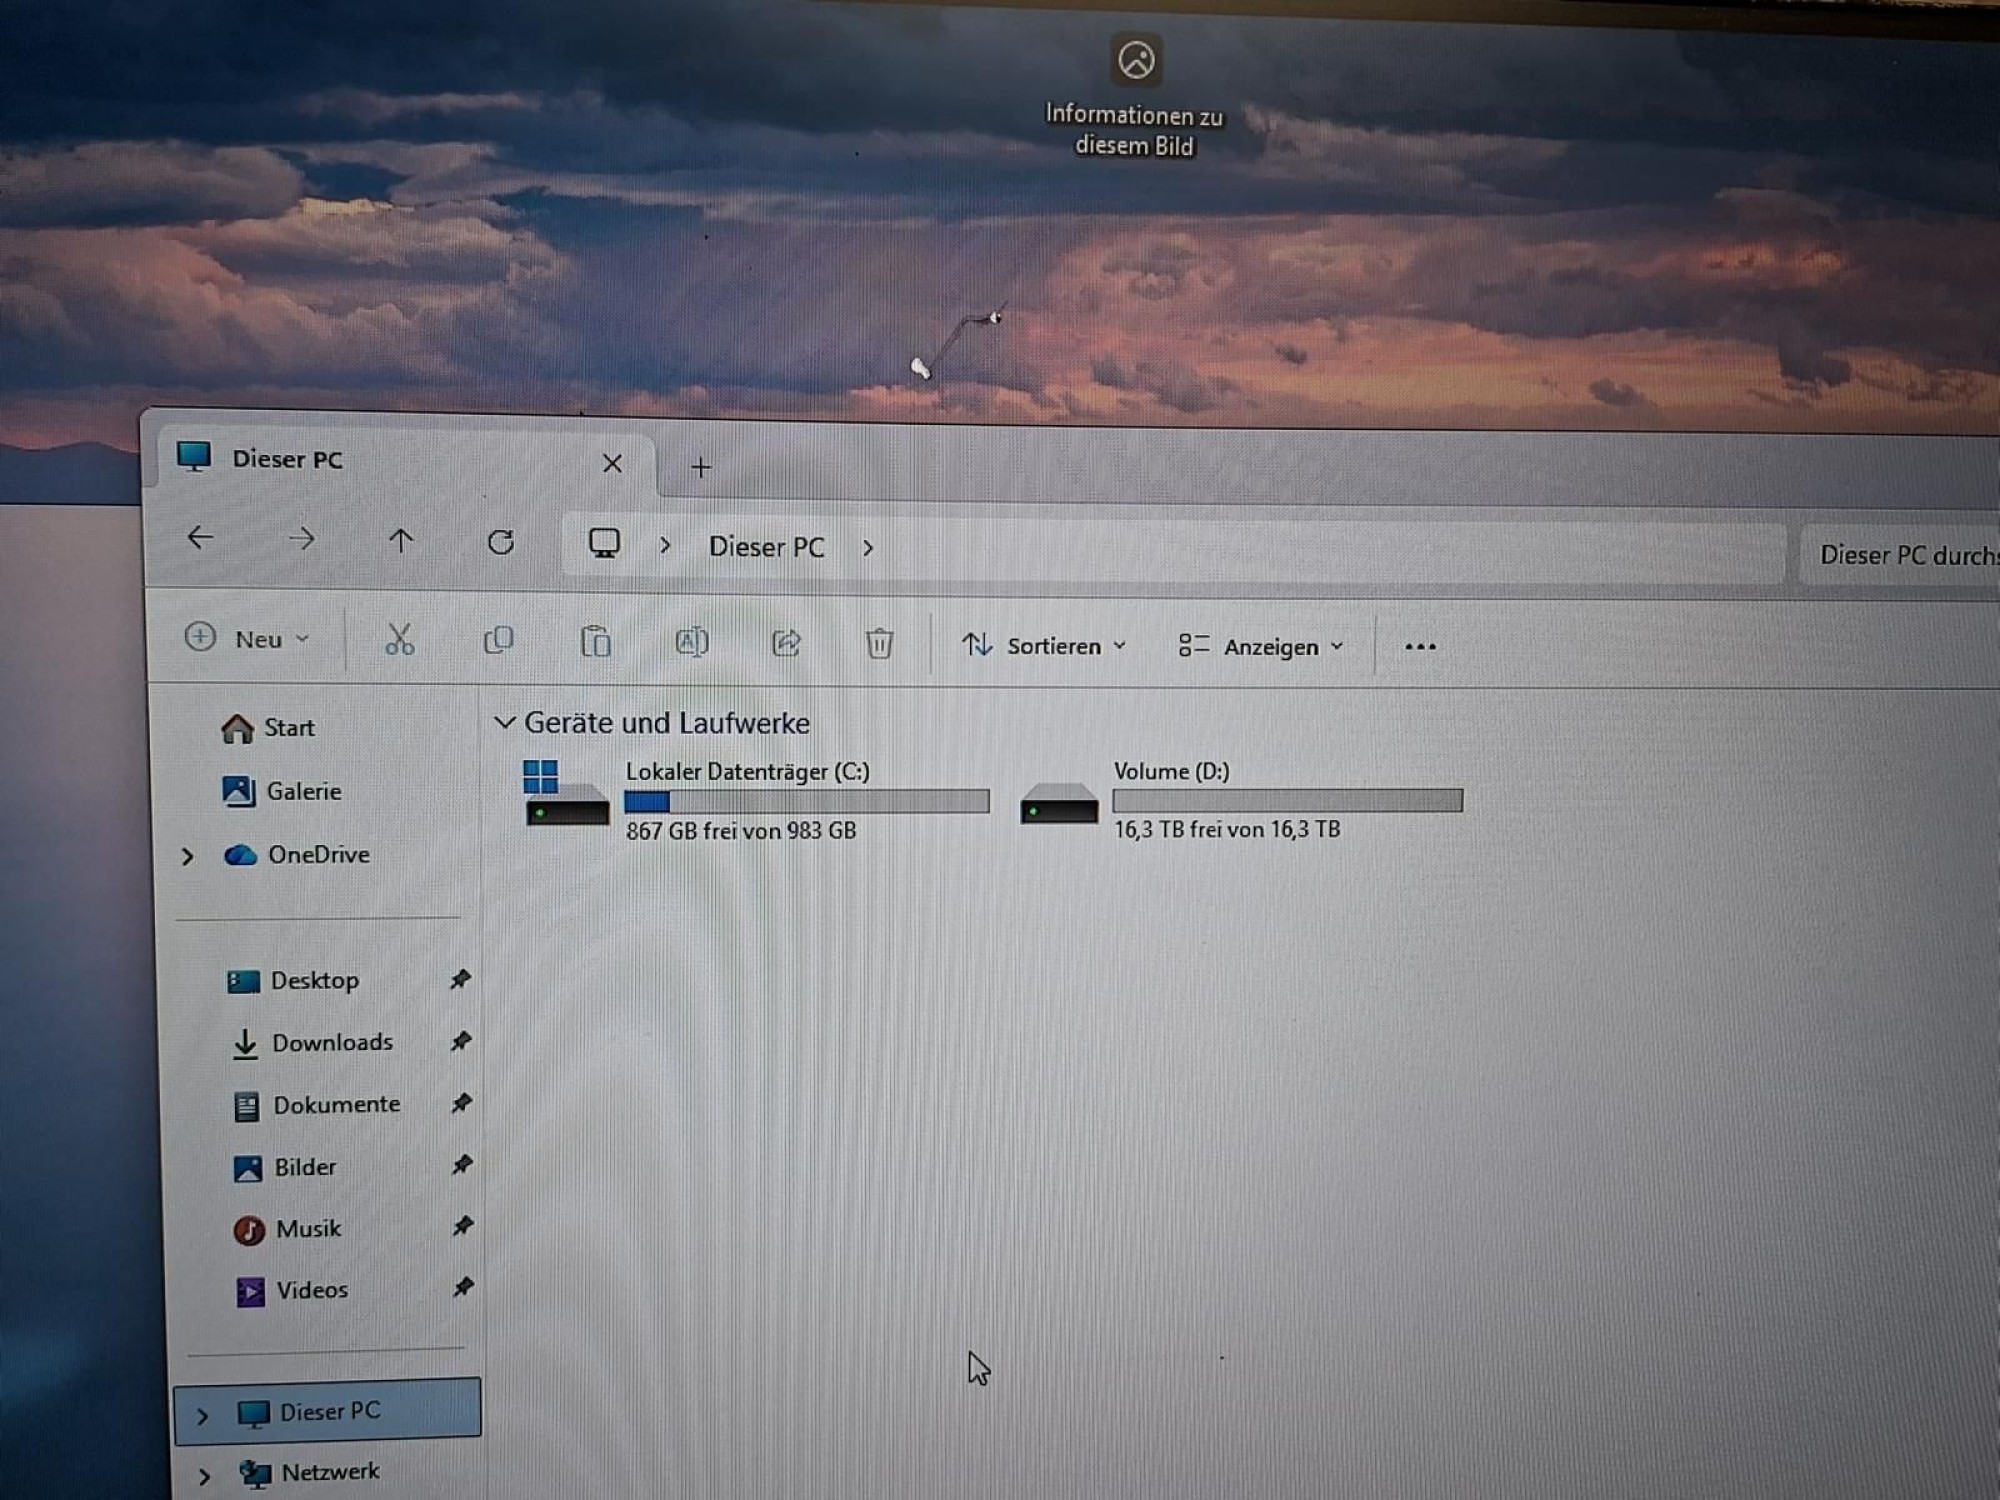Open Downloads in the sidebar

coord(331,1043)
